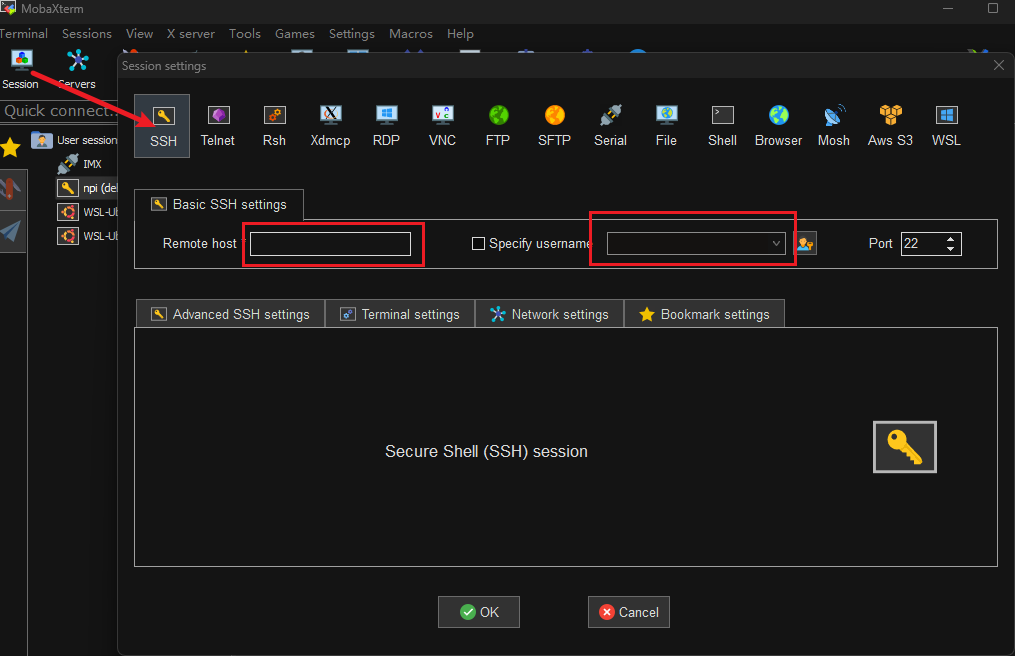Open the credentials manager user icon
The image size is (1015, 656).
(805, 243)
